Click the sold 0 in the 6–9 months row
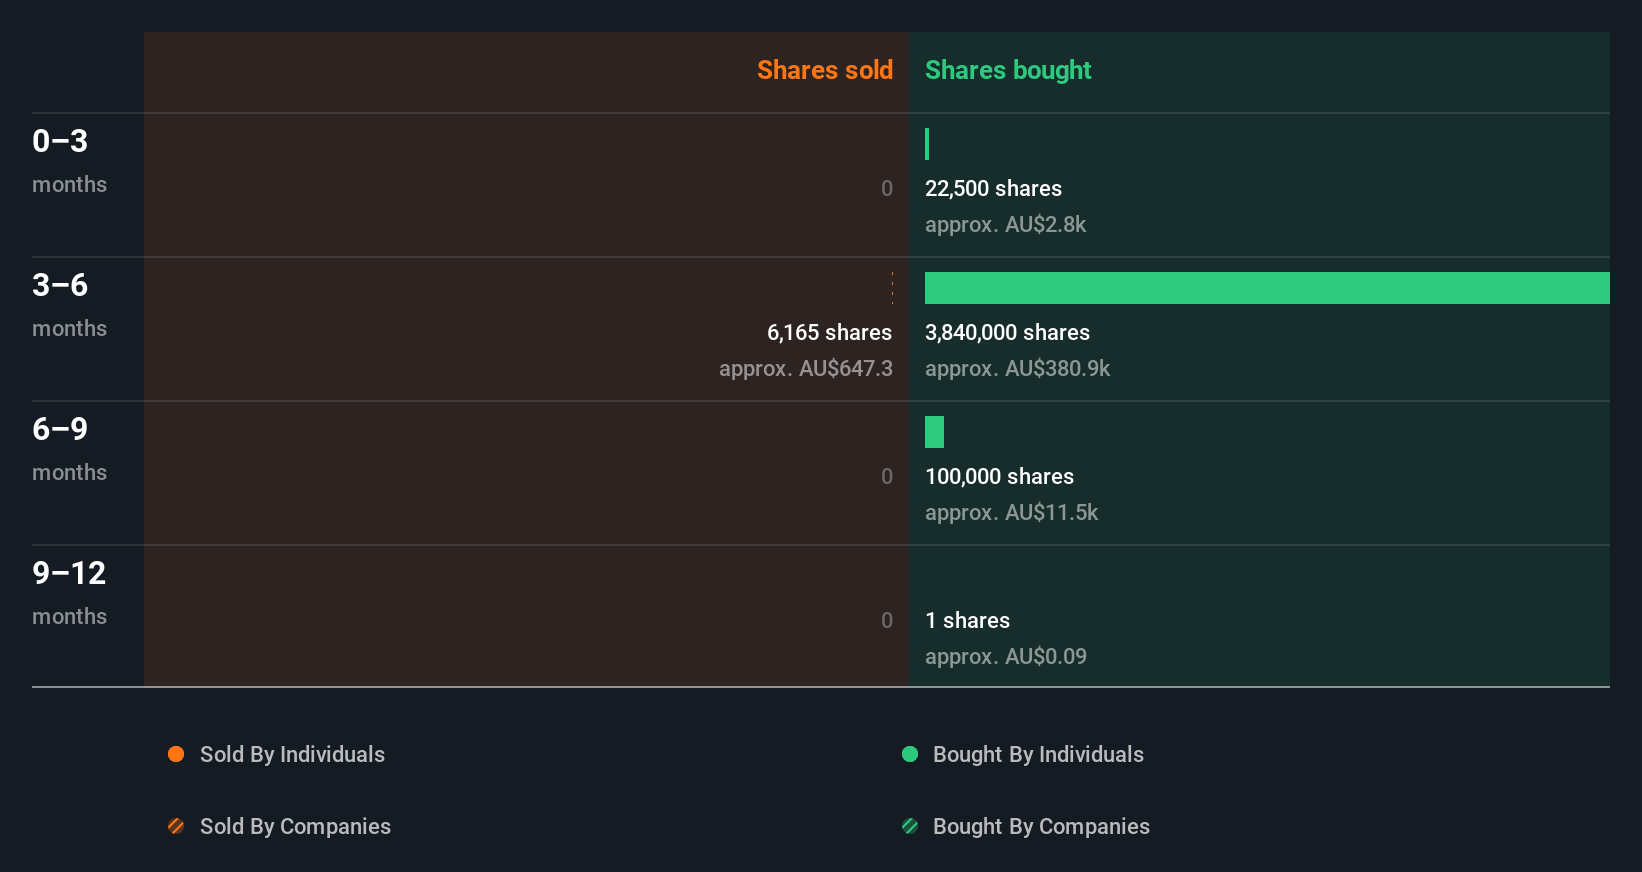Image resolution: width=1642 pixels, height=872 pixels. pos(887,476)
